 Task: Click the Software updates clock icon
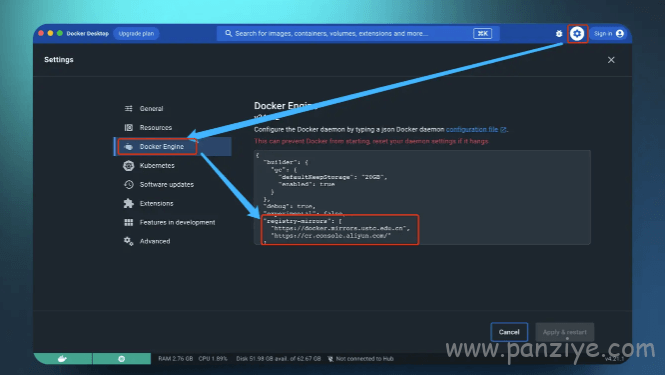(129, 185)
